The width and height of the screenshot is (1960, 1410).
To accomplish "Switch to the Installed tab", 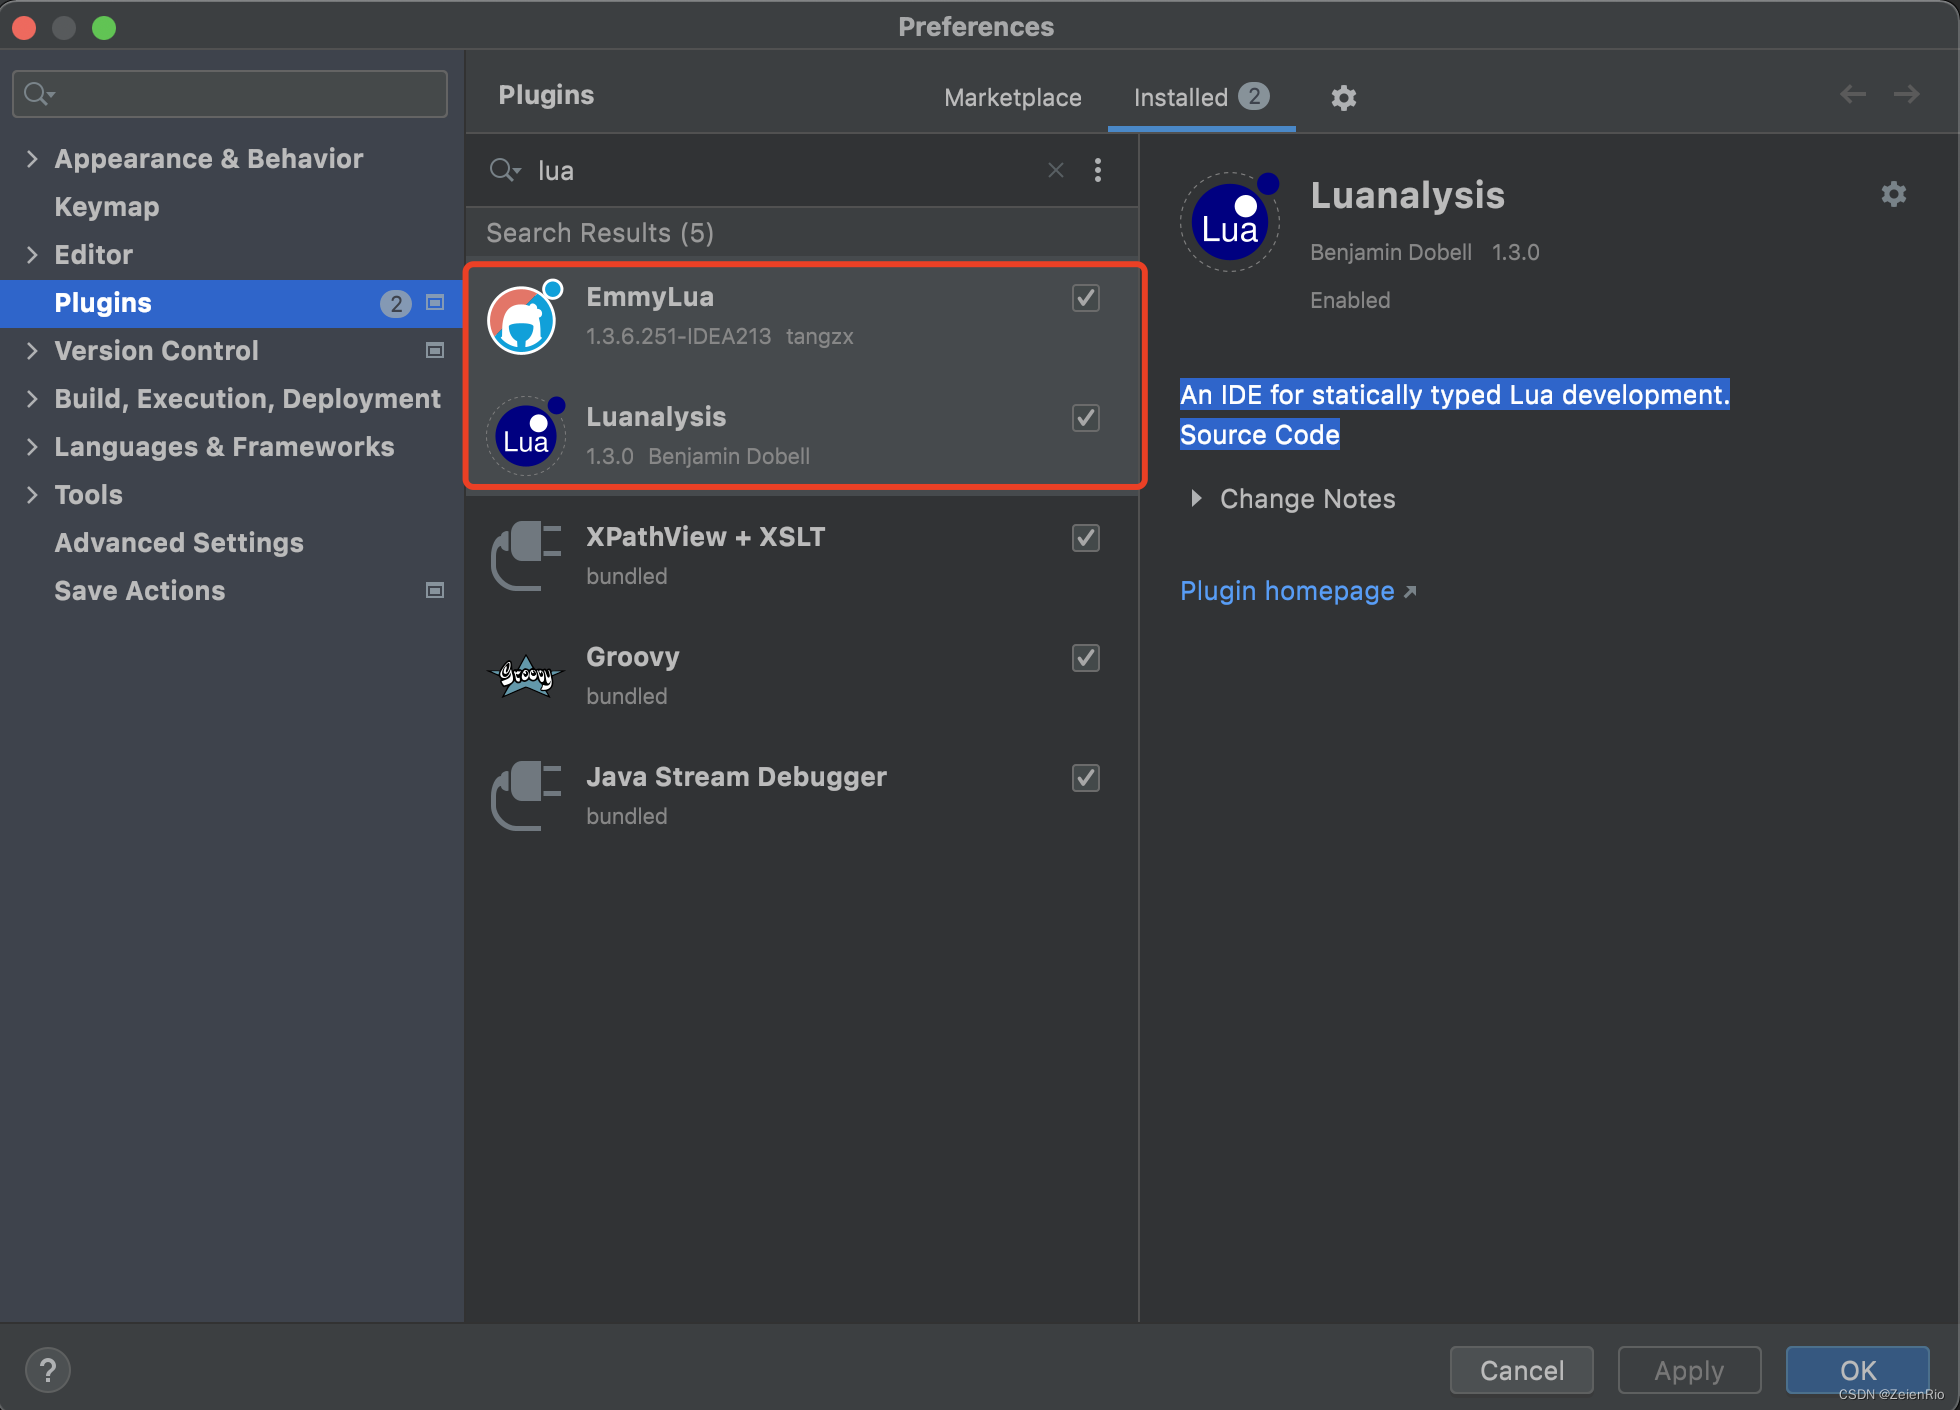I will pyautogui.click(x=1204, y=96).
